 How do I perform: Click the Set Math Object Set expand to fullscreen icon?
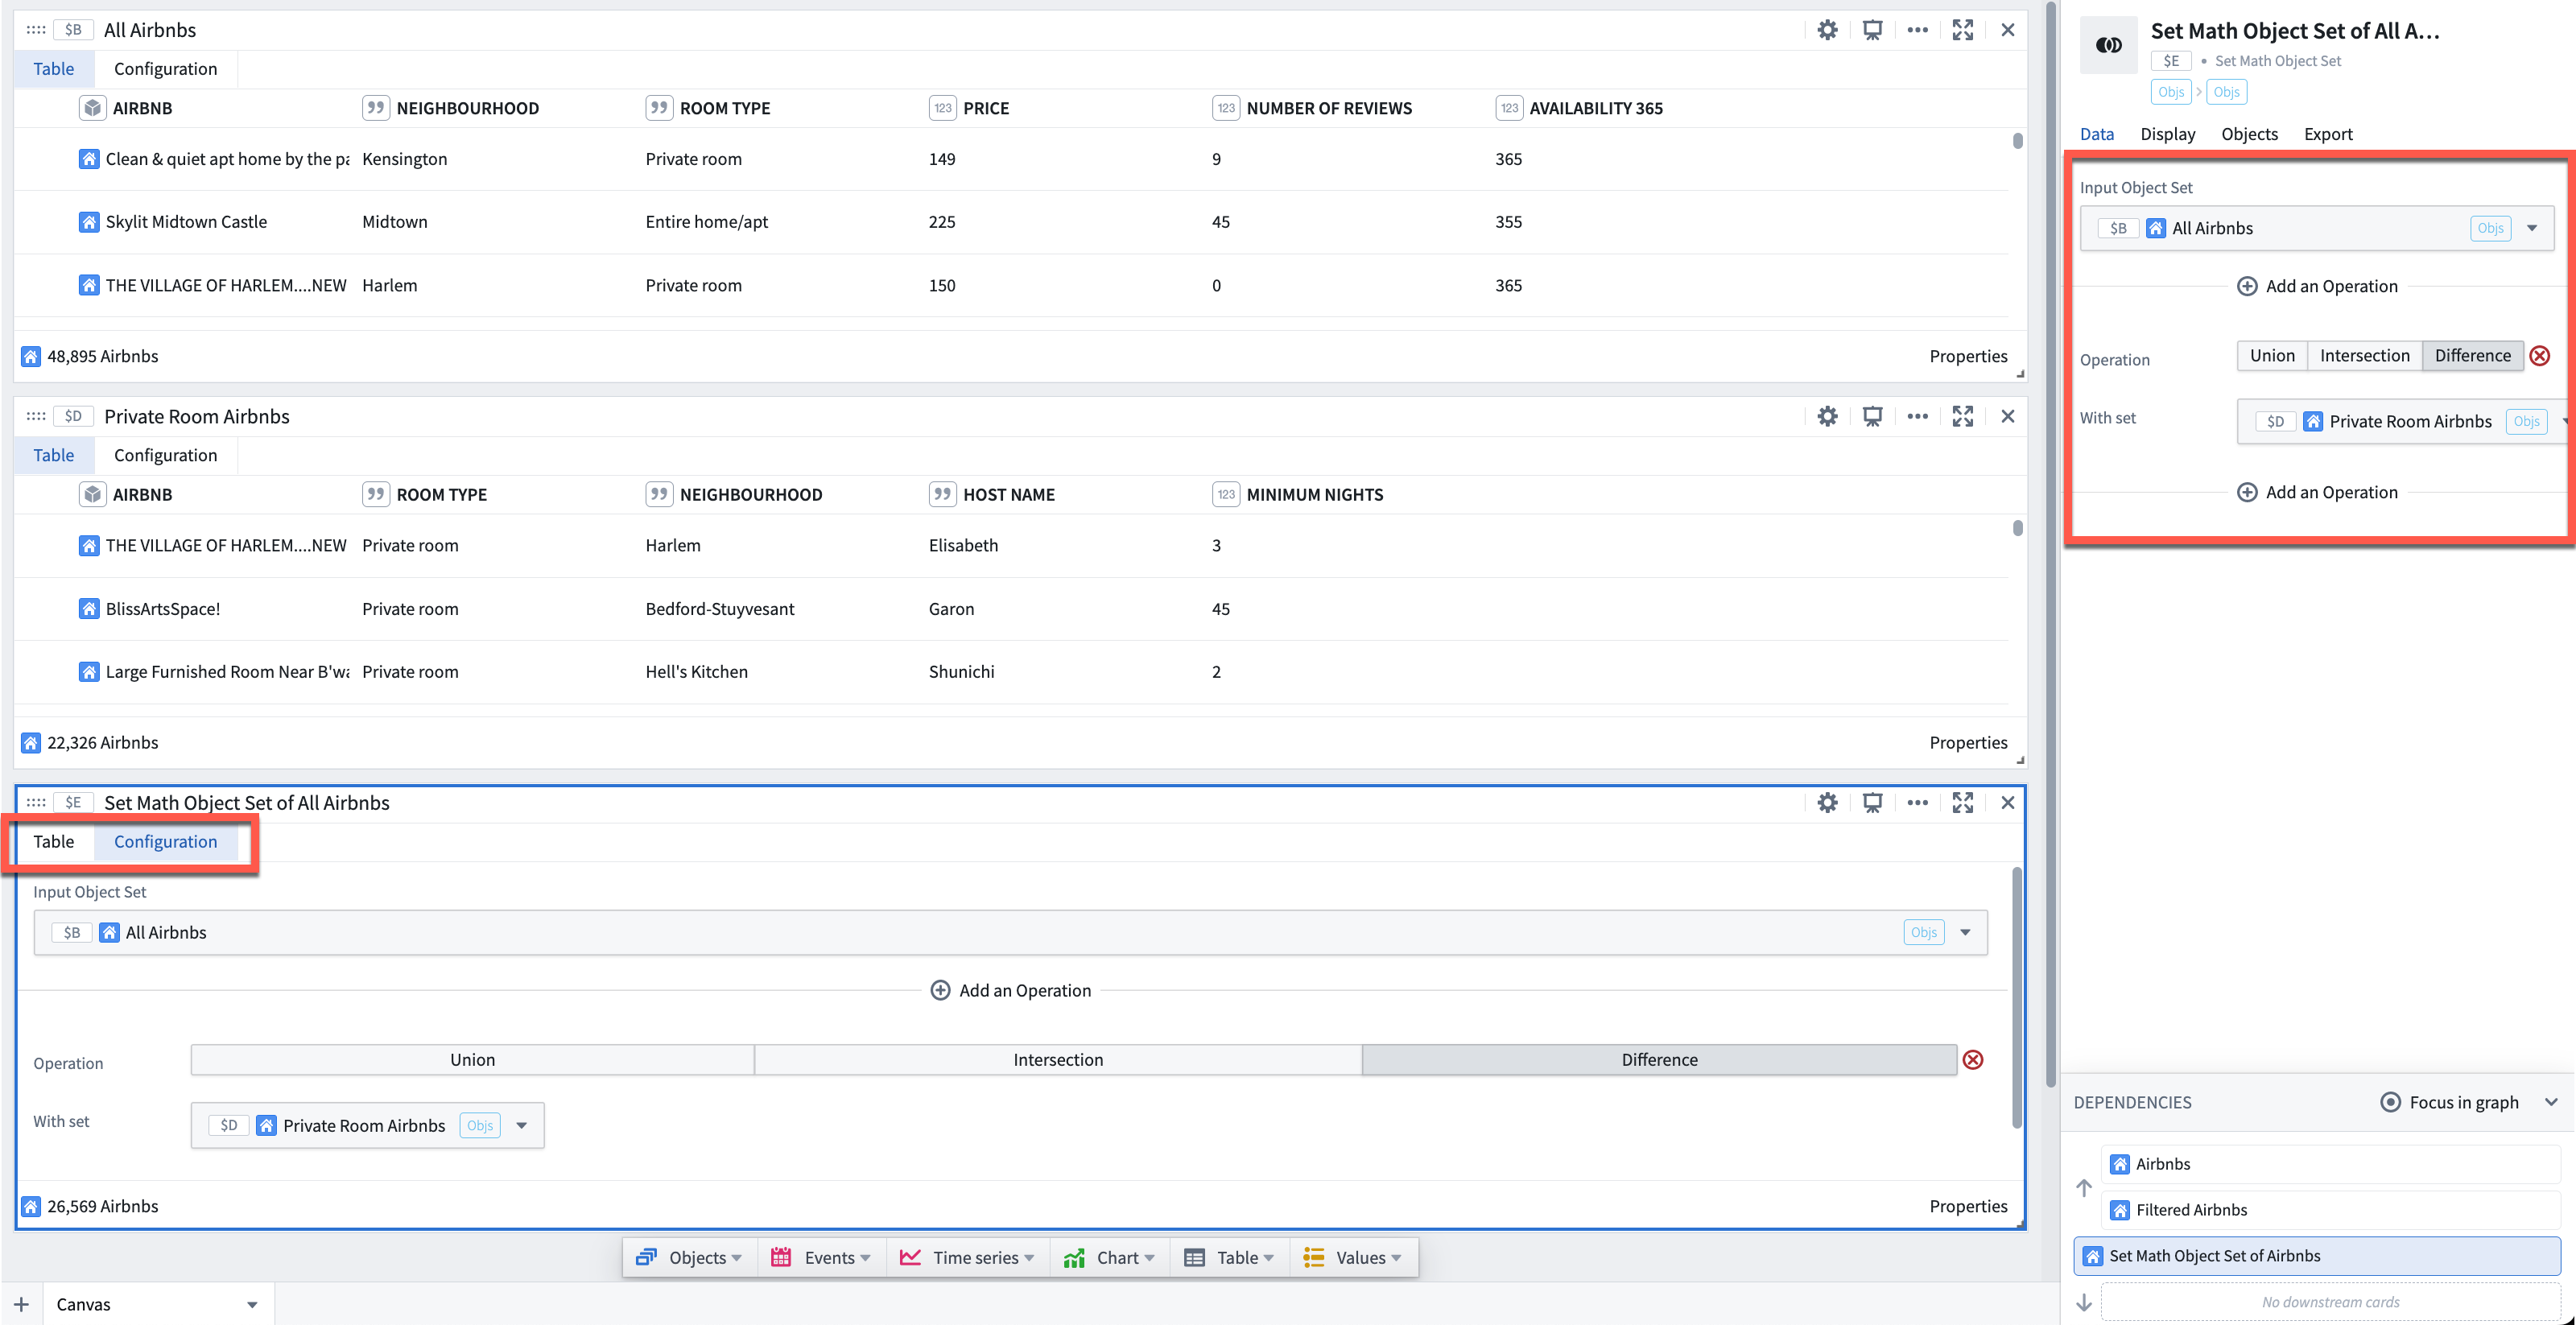click(x=1963, y=801)
